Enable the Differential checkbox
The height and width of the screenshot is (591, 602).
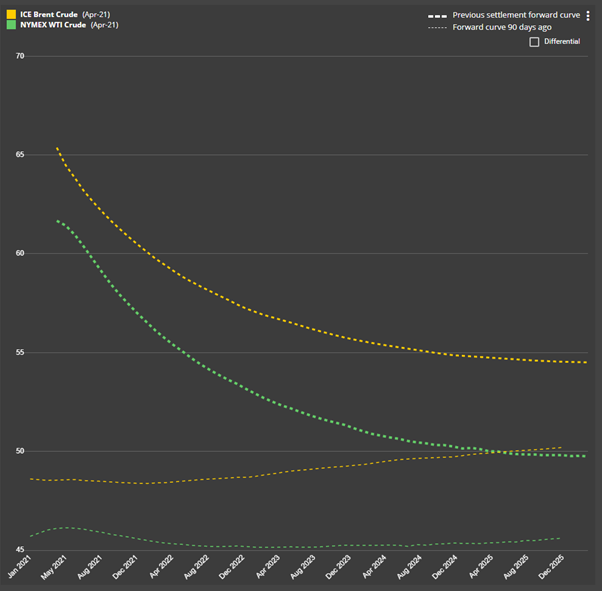534,42
